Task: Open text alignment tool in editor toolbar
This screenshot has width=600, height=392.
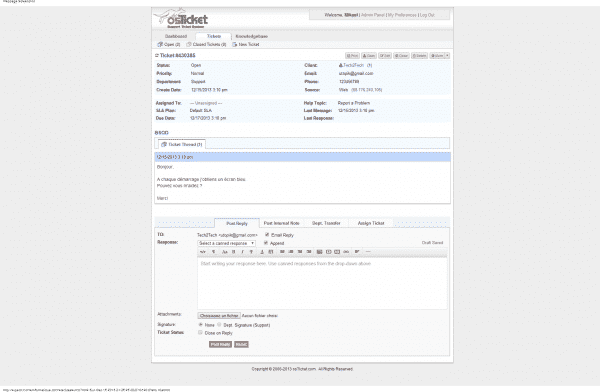Action: pyautogui.click(x=357, y=252)
